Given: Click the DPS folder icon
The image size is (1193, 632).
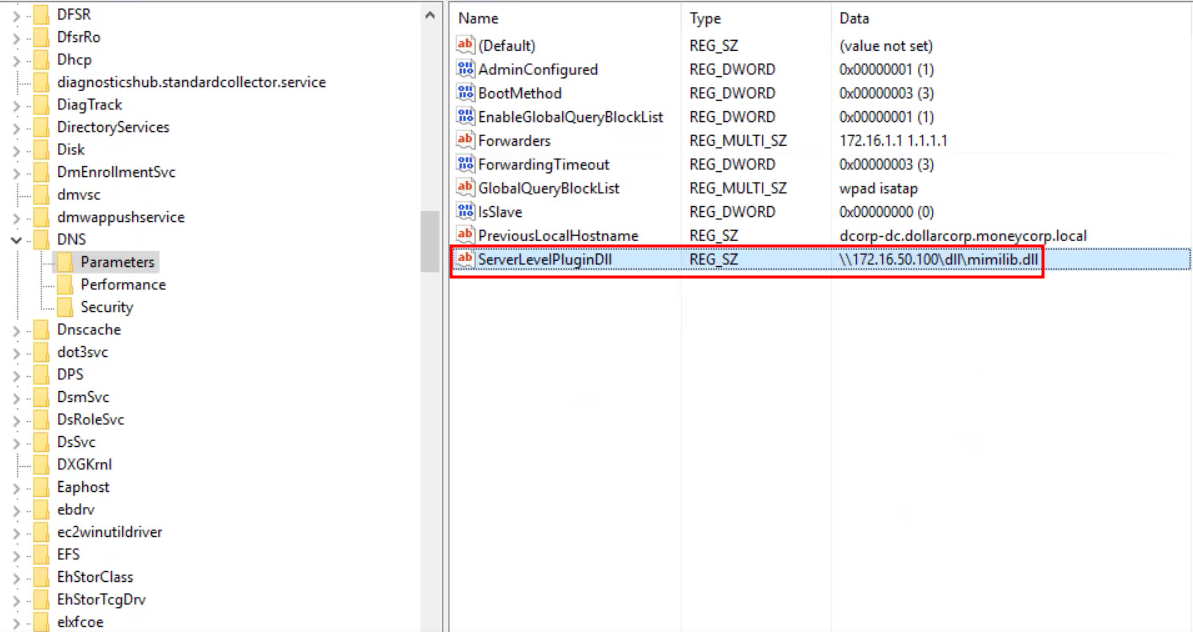Looking at the screenshot, I should pos(42,374).
